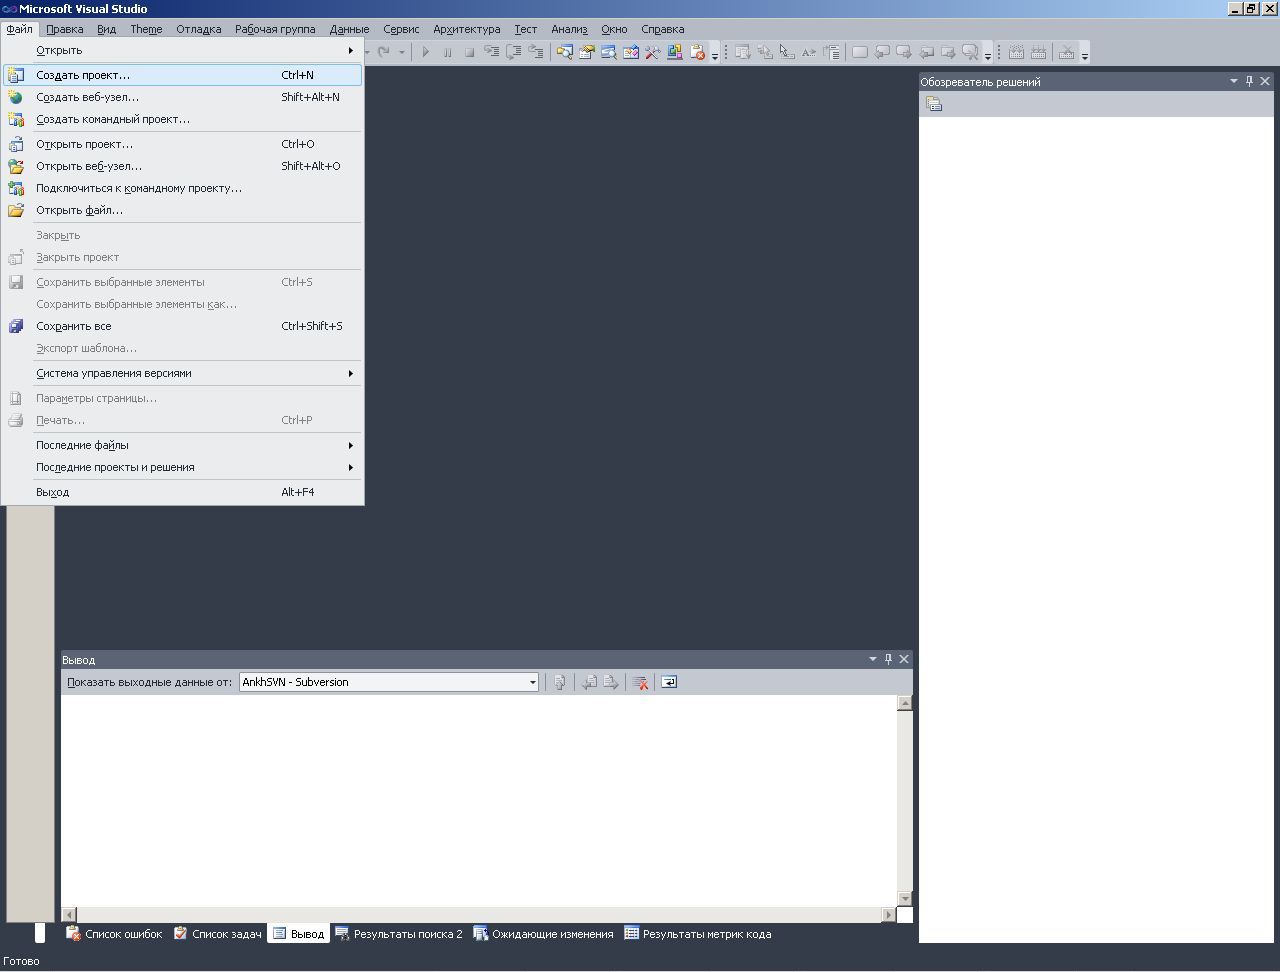Choose Подключиться к командному проекту... item
The width and height of the screenshot is (1280, 972).
[x=183, y=188]
